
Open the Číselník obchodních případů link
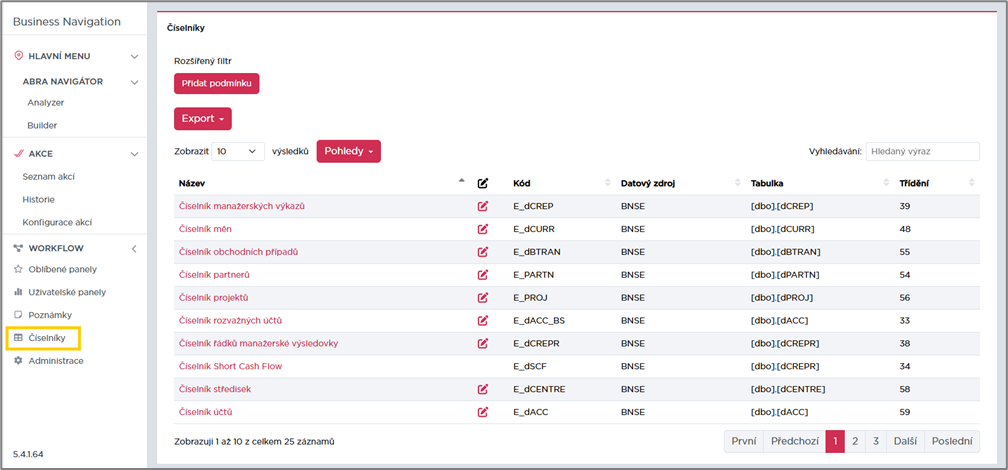238,252
